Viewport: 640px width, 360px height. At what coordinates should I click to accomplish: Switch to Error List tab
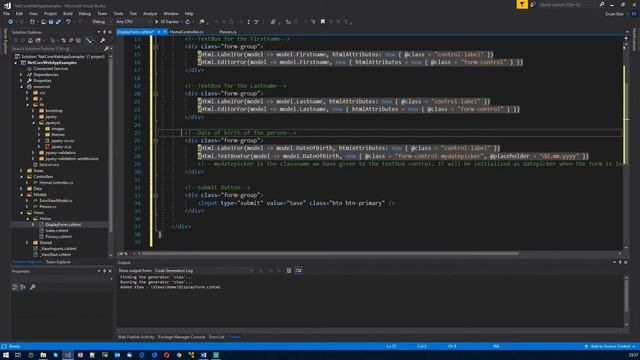click(217, 337)
